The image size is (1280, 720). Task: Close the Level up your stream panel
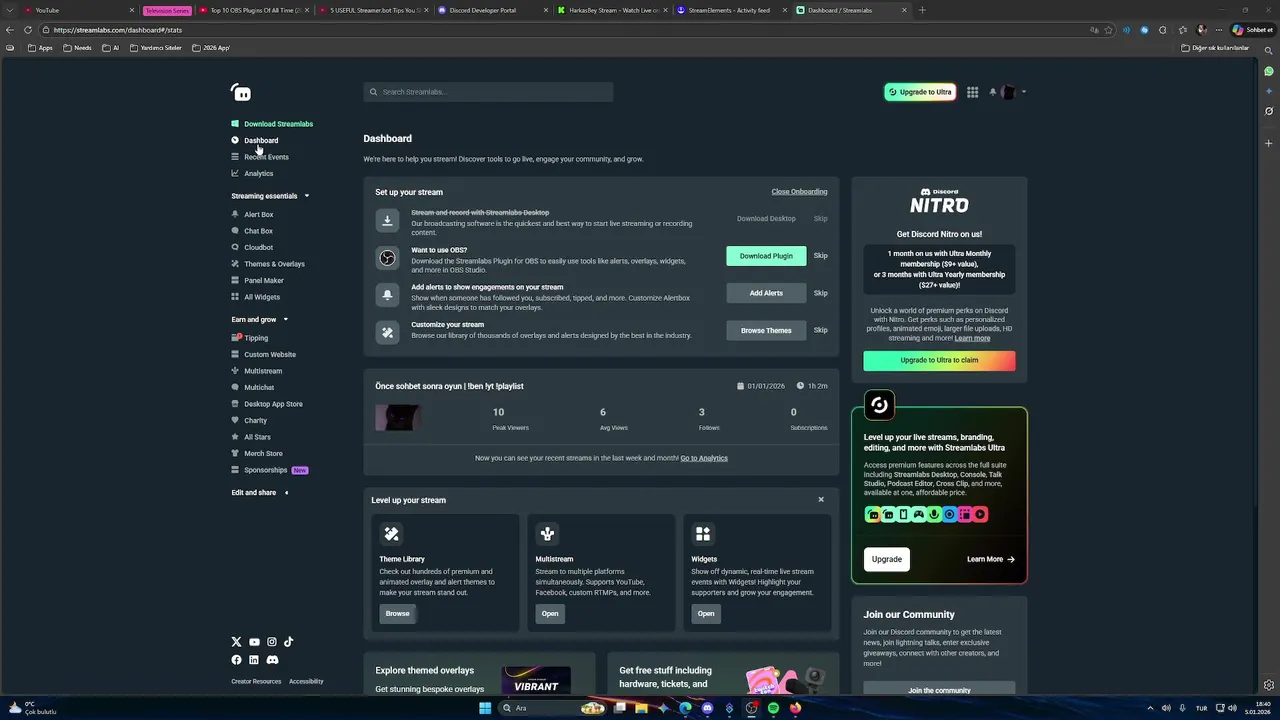[x=821, y=500]
